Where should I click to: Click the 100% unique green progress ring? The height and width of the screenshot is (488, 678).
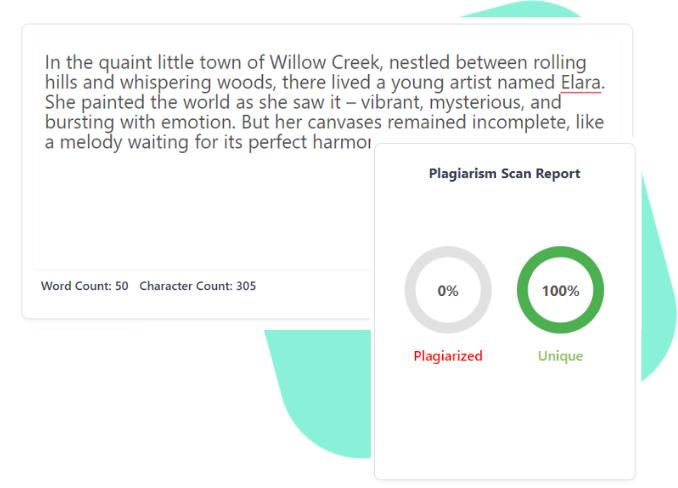tap(560, 290)
